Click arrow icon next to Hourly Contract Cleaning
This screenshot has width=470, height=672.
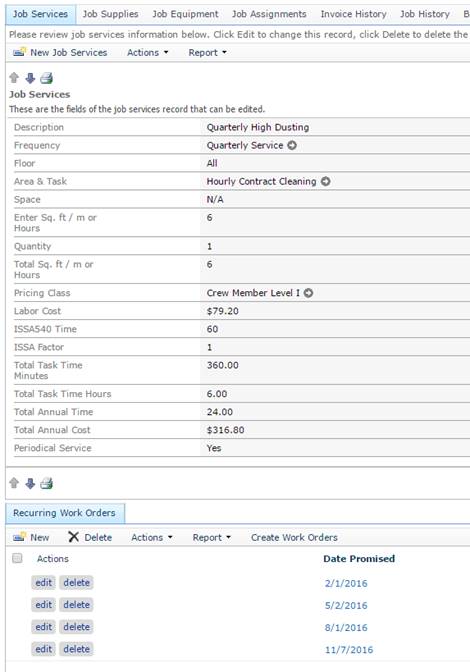coord(326,181)
